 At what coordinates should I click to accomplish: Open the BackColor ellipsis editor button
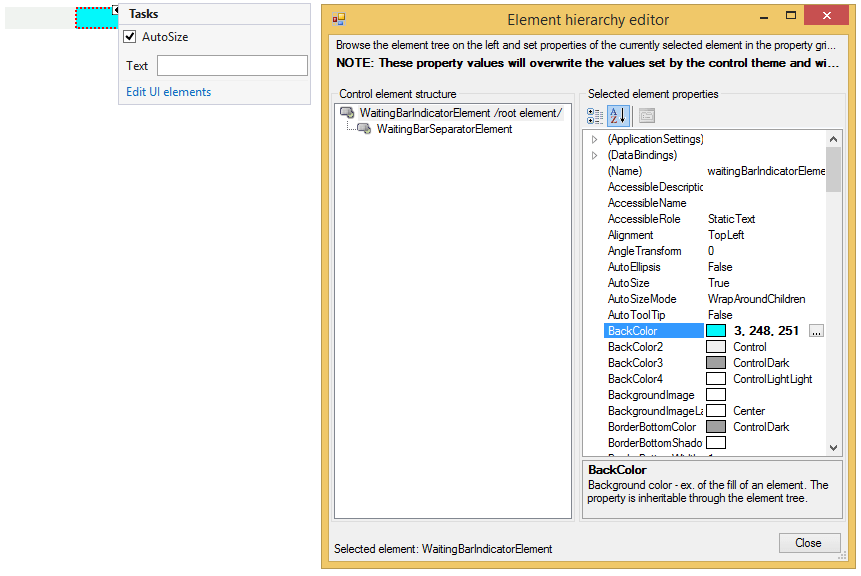point(816,330)
